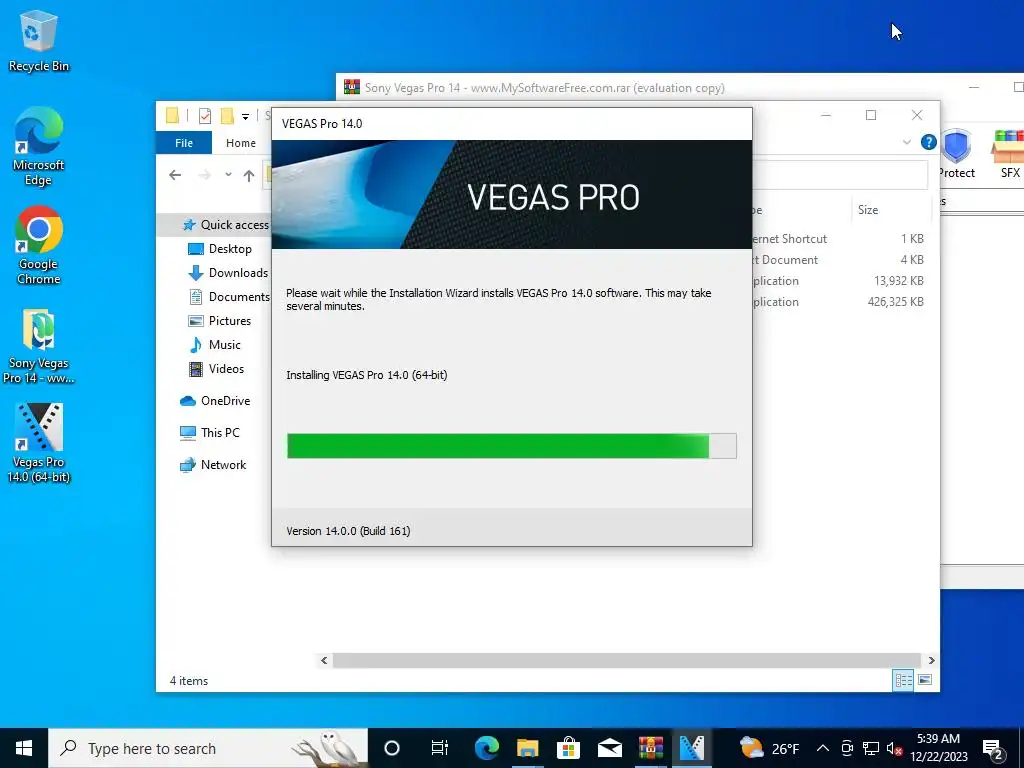This screenshot has height=768, width=1024.
Task: Click the Version 14.0.0 (Build 161) text
Action: point(348,531)
